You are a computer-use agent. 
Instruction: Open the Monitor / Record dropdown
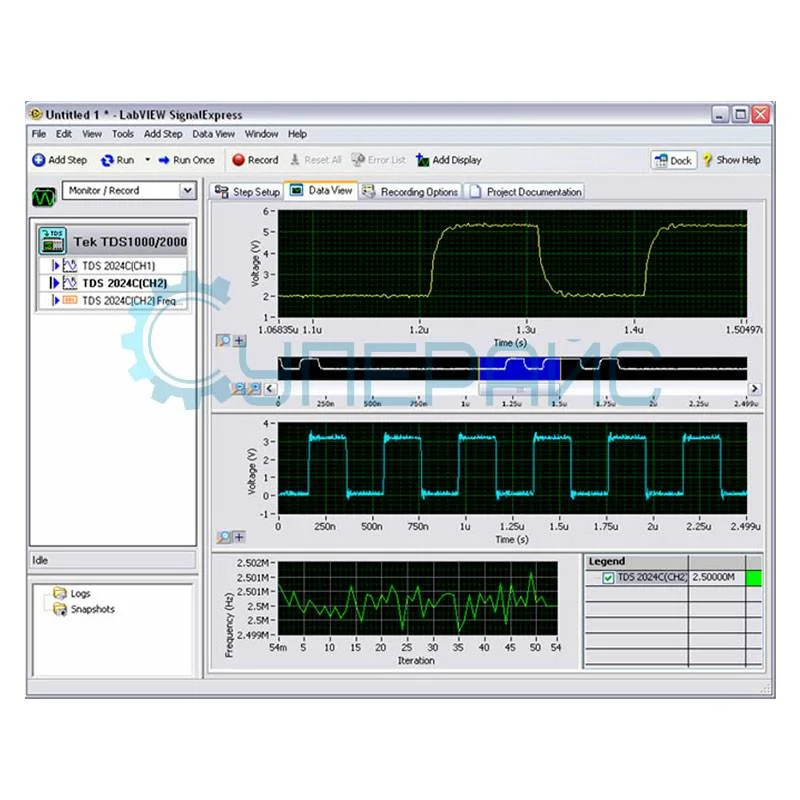186,190
